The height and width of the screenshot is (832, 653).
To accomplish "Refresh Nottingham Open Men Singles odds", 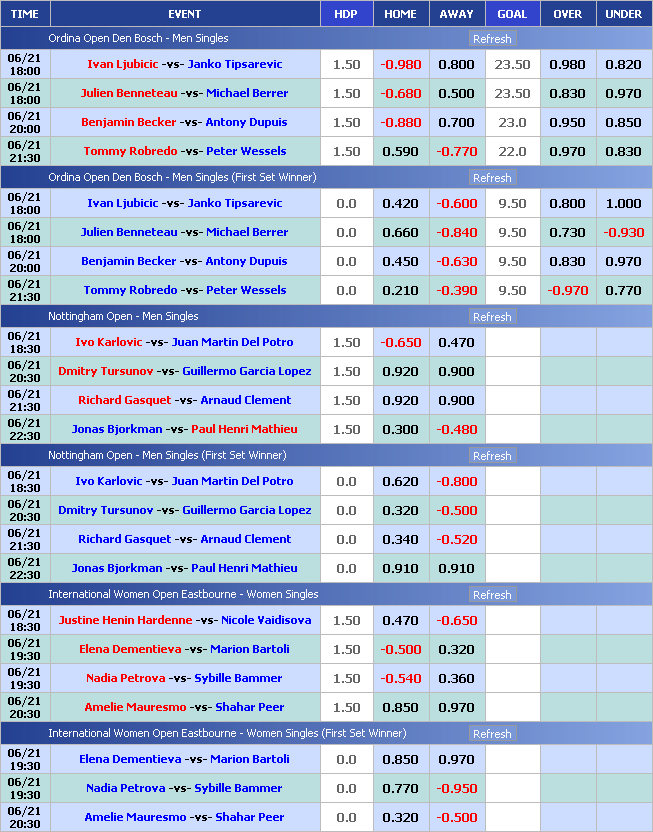I will point(491,317).
